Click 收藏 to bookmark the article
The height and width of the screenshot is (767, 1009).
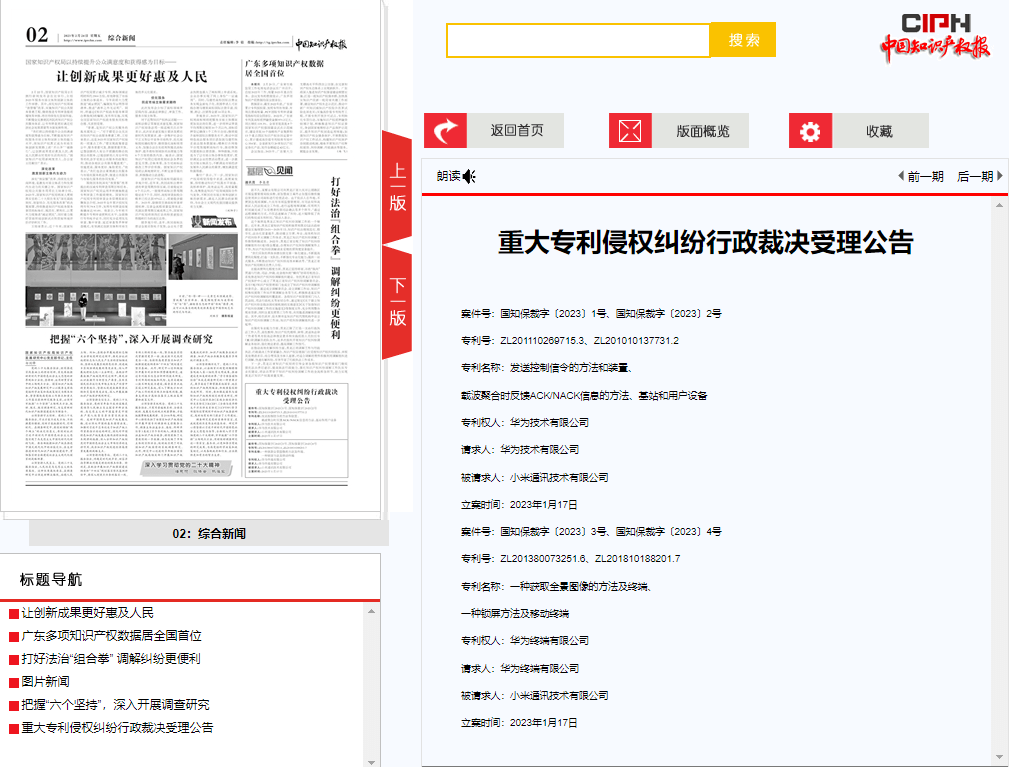[879, 131]
